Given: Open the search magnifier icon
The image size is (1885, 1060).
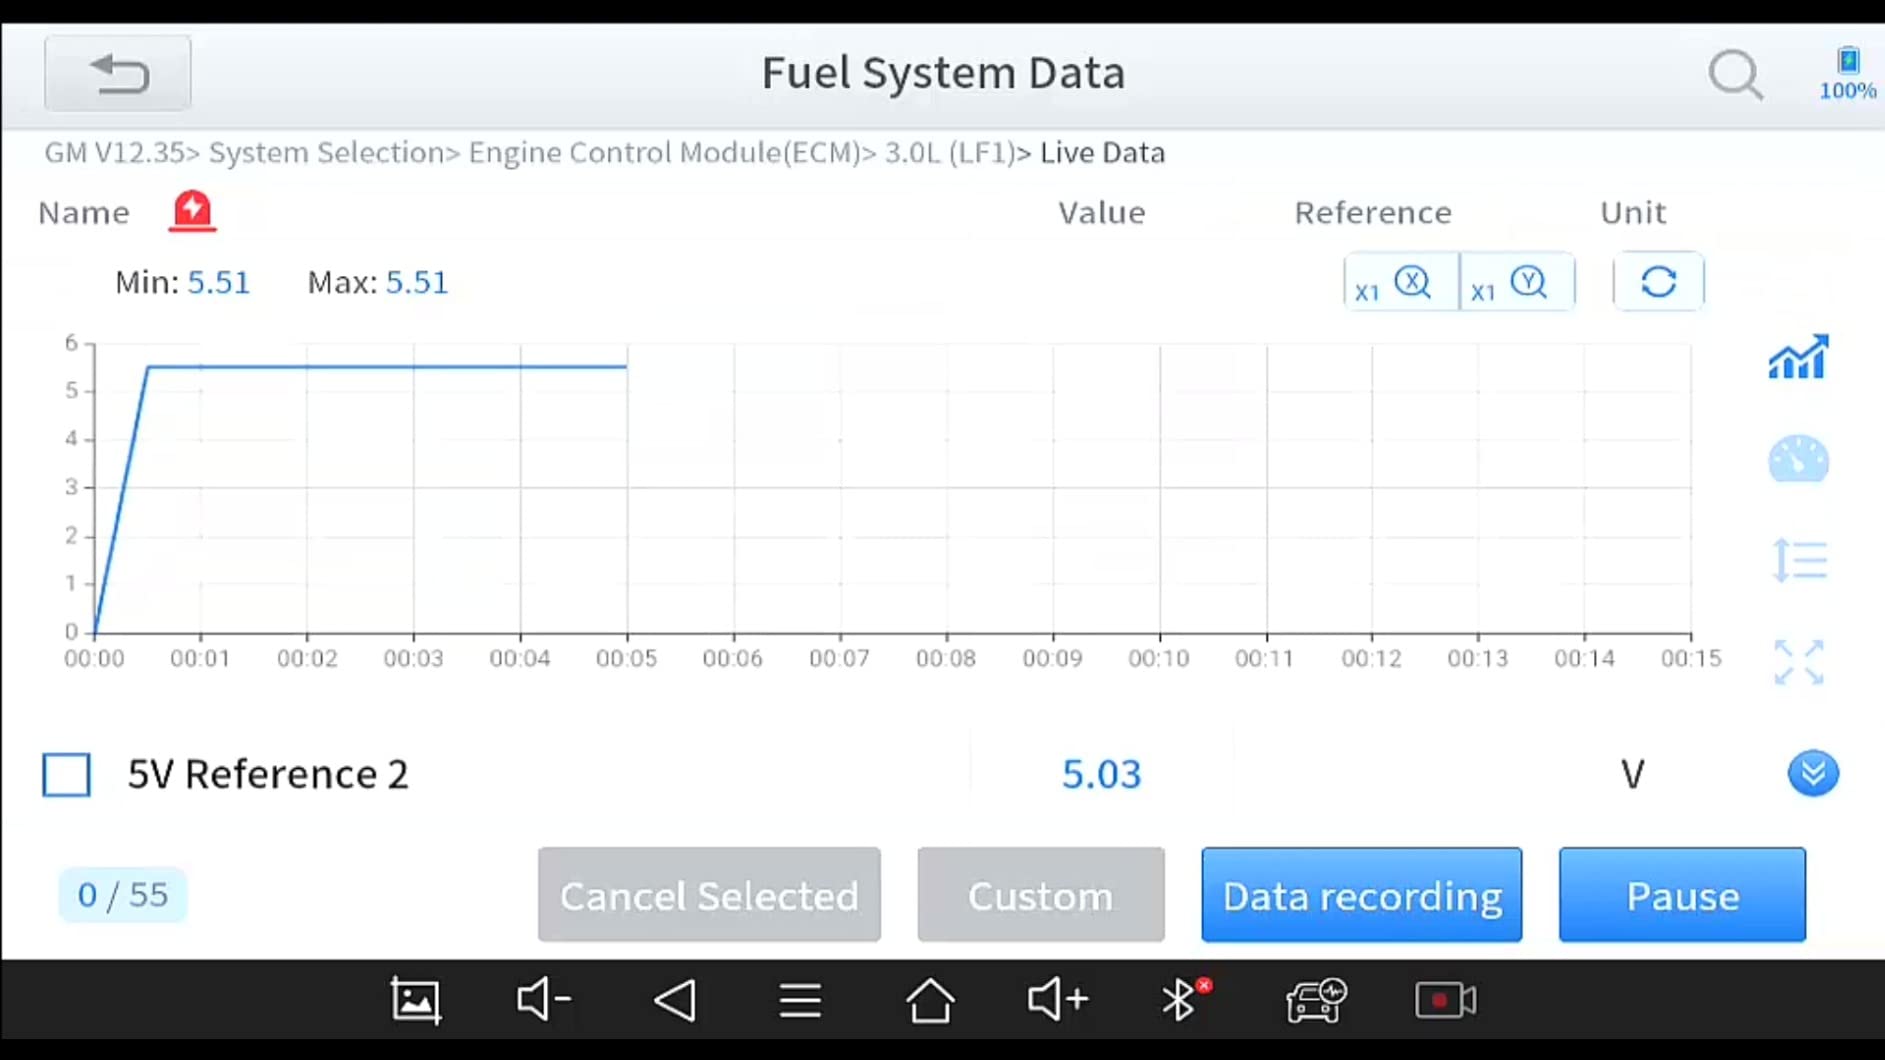Looking at the screenshot, I should pyautogui.click(x=1735, y=75).
